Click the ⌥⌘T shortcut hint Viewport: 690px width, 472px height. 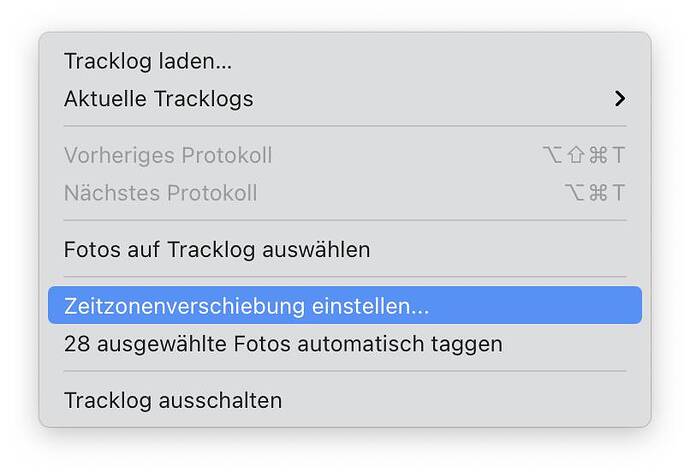594,193
